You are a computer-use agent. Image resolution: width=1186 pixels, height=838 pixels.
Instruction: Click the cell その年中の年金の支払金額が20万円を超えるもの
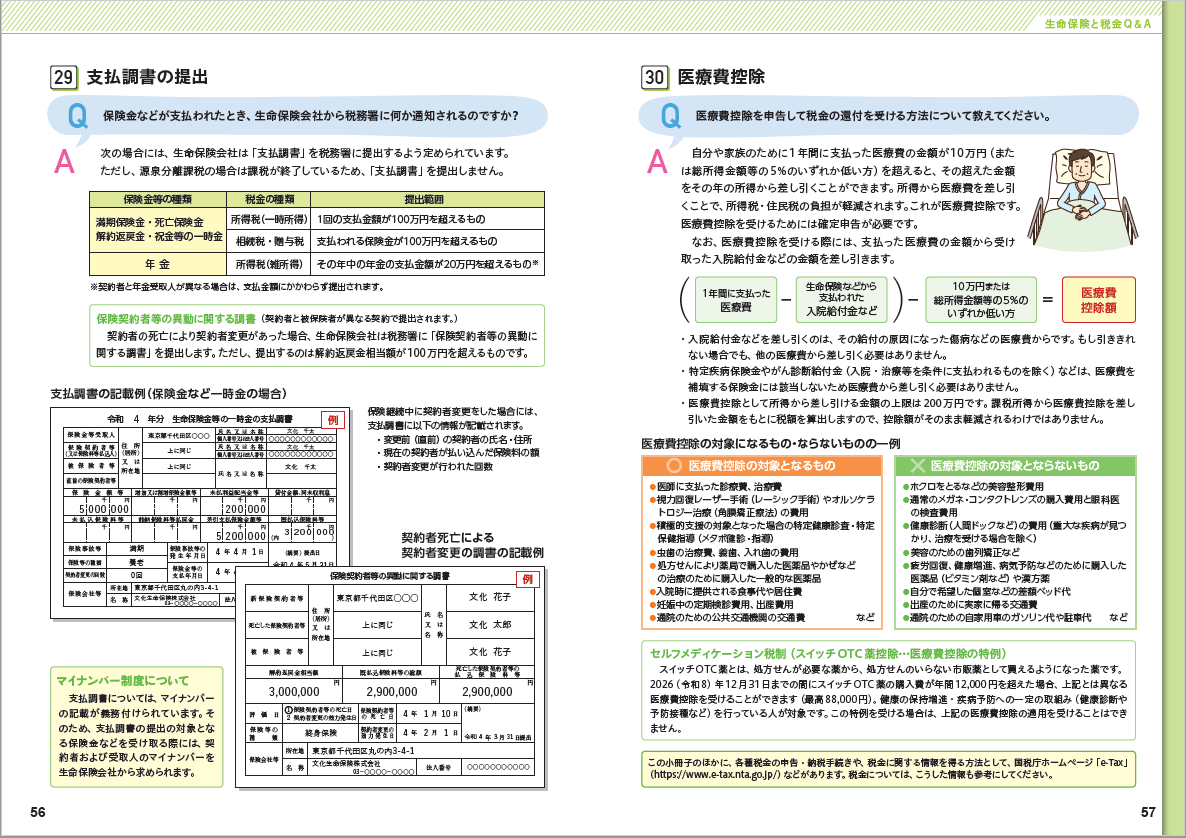coord(428,264)
